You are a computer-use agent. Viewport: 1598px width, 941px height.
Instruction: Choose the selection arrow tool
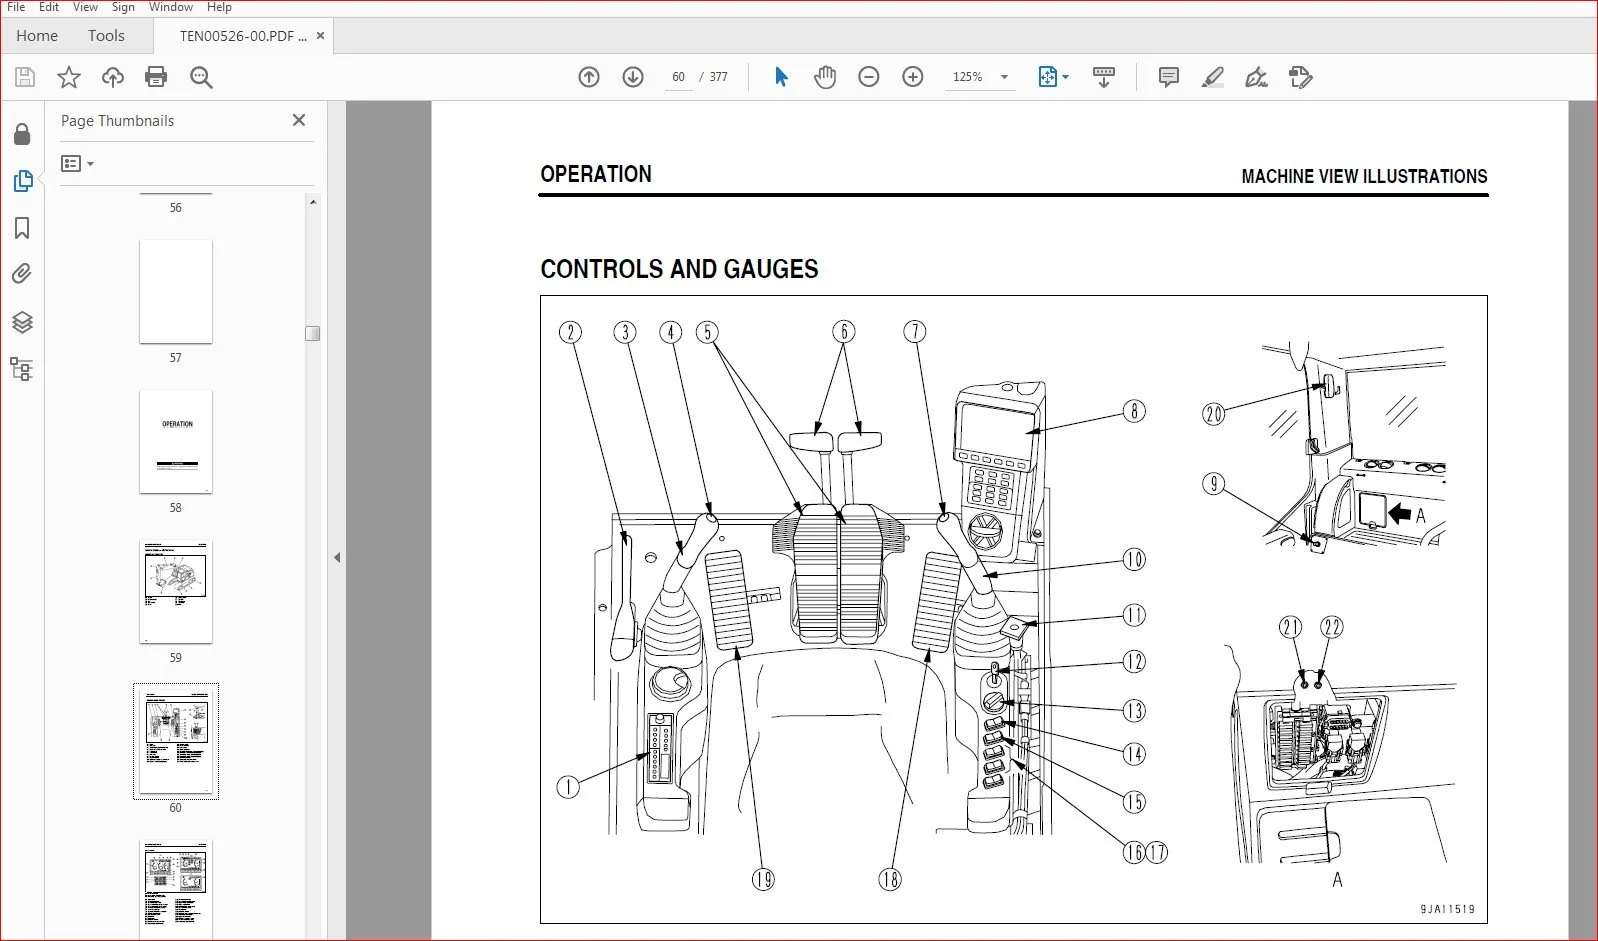(781, 77)
